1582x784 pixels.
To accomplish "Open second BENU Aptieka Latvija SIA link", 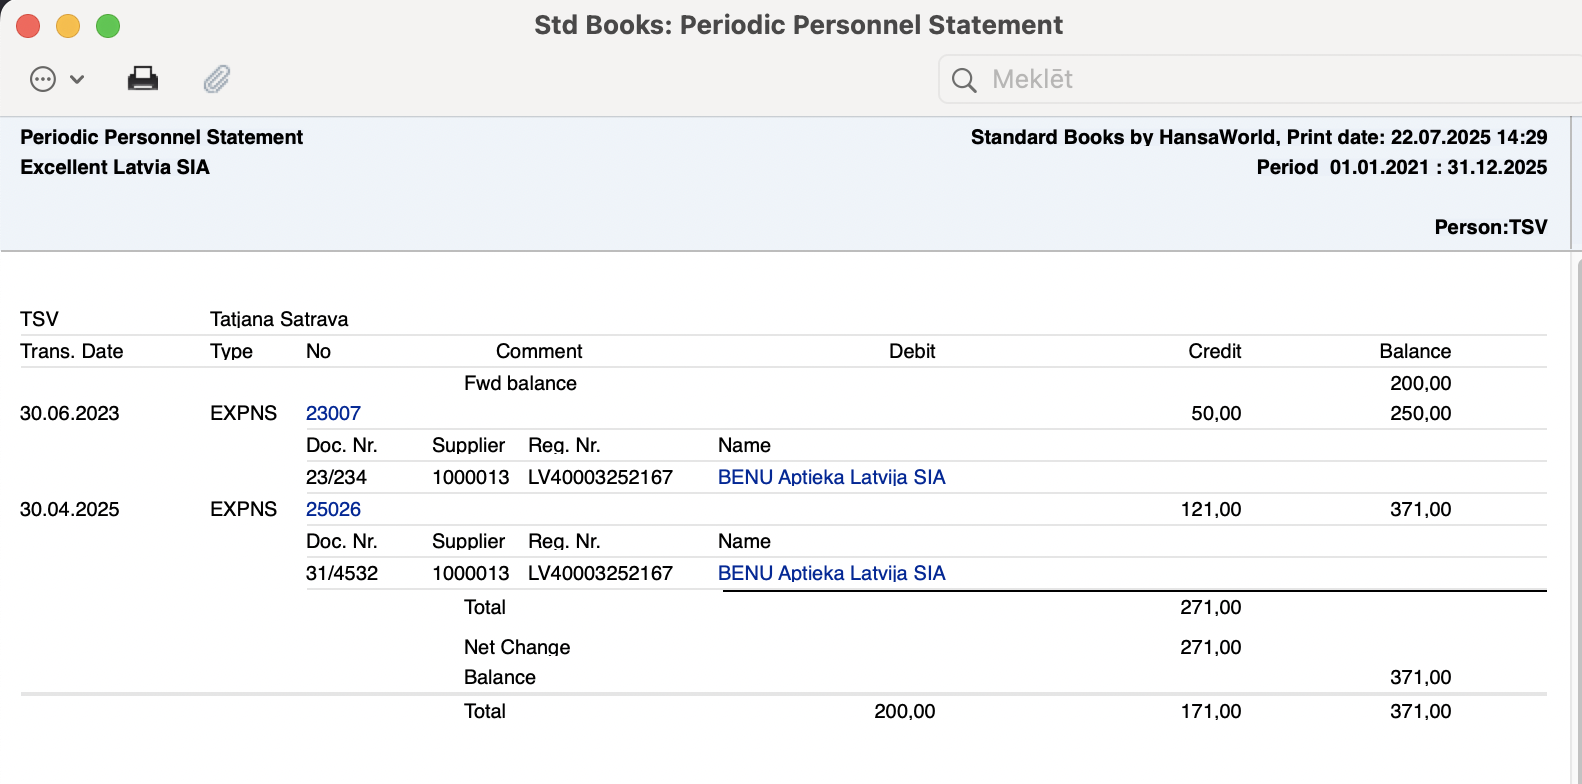I will point(832,573).
